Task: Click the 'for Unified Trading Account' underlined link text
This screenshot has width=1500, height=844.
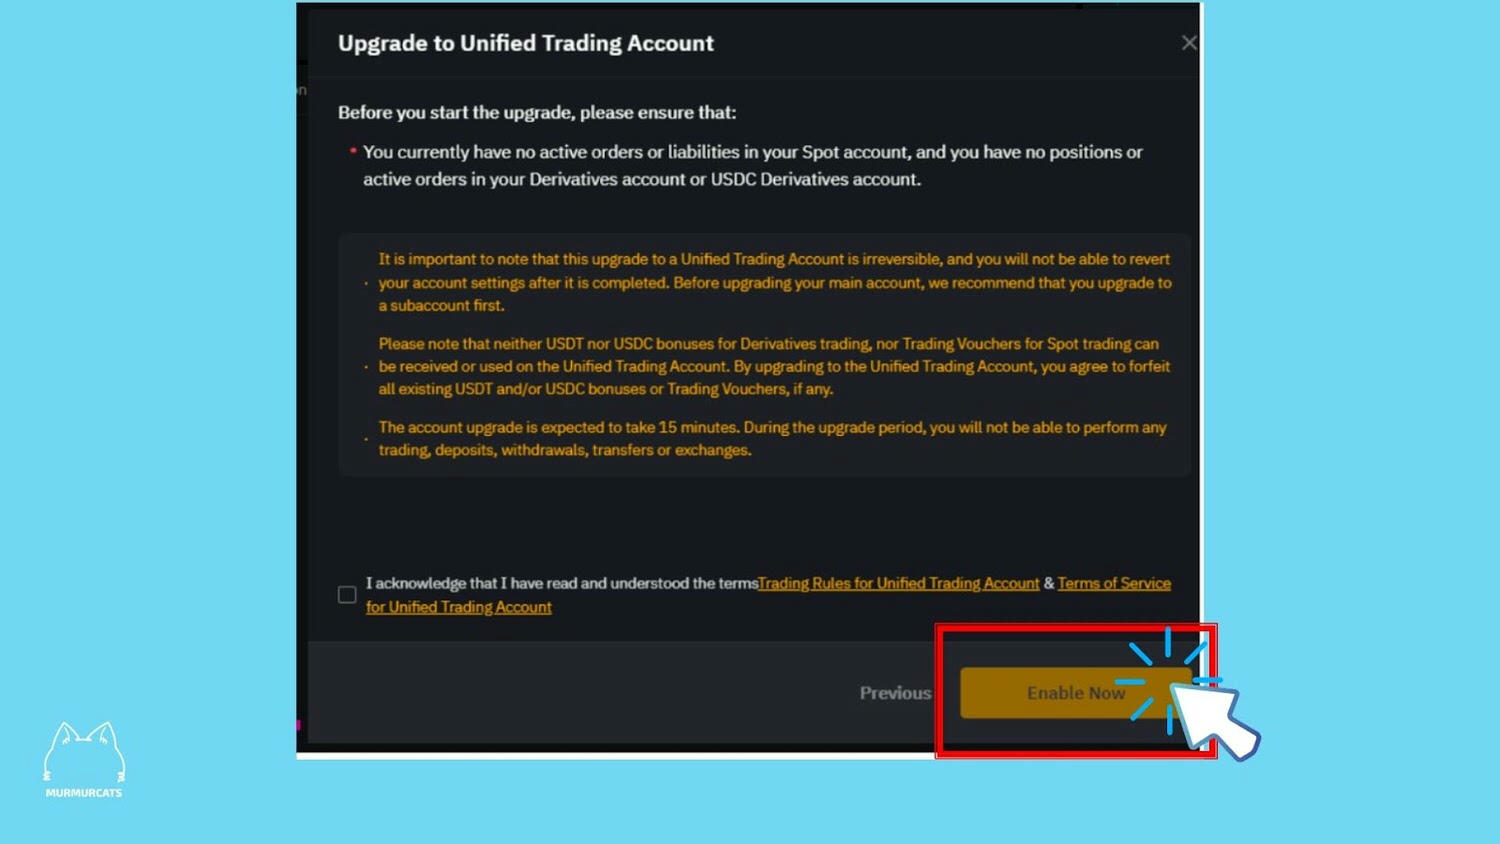Action: tap(459, 607)
